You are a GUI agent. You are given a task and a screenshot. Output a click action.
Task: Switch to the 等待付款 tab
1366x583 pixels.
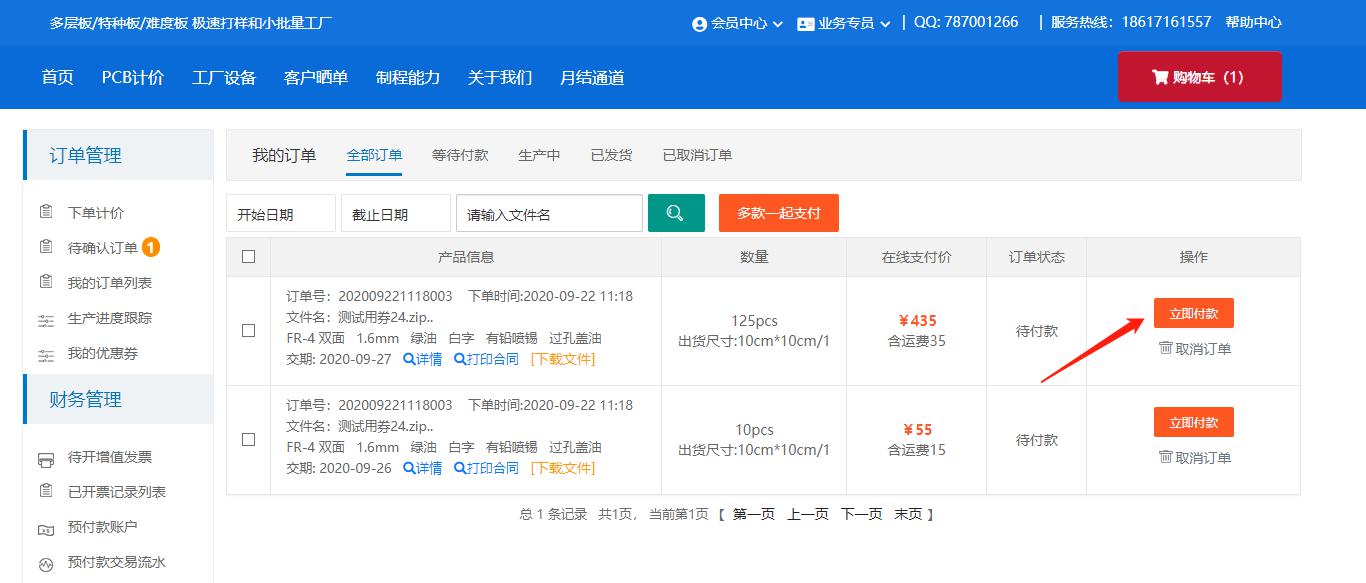click(460, 155)
